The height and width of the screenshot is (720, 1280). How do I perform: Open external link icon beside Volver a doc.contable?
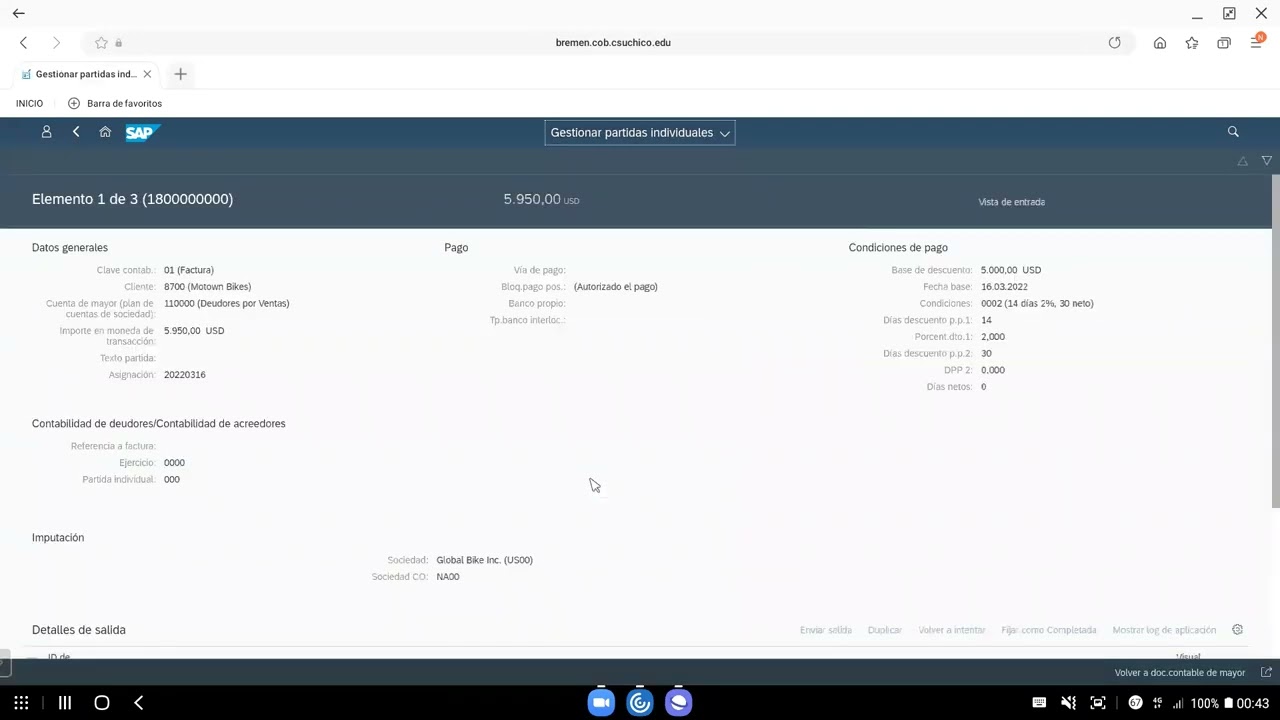[1266, 672]
